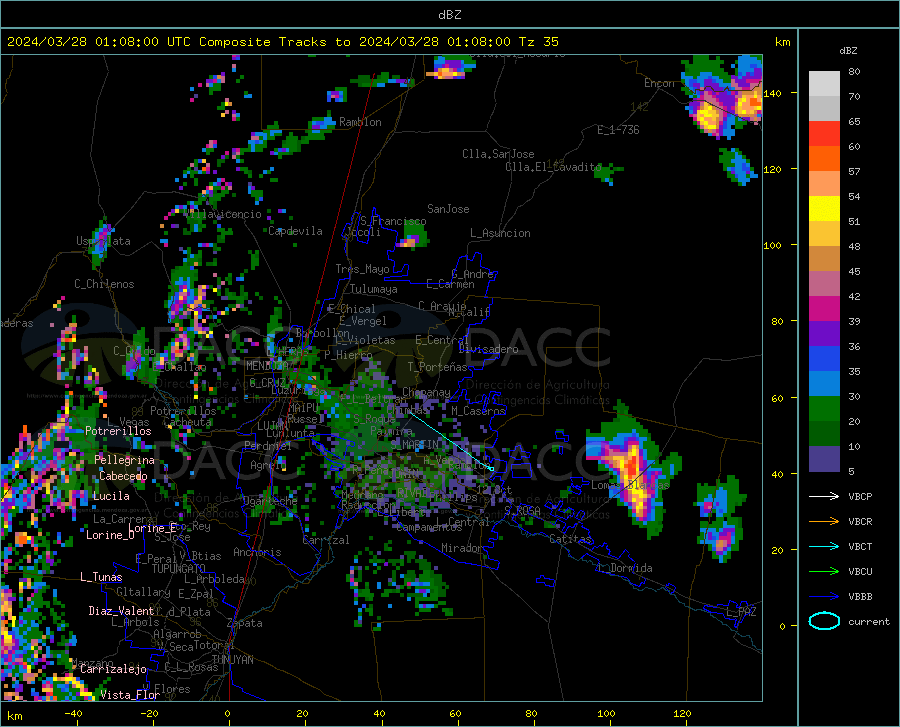This screenshot has height=727, width=900.
Task: Click the Zapata place label
Action: point(245,623)
